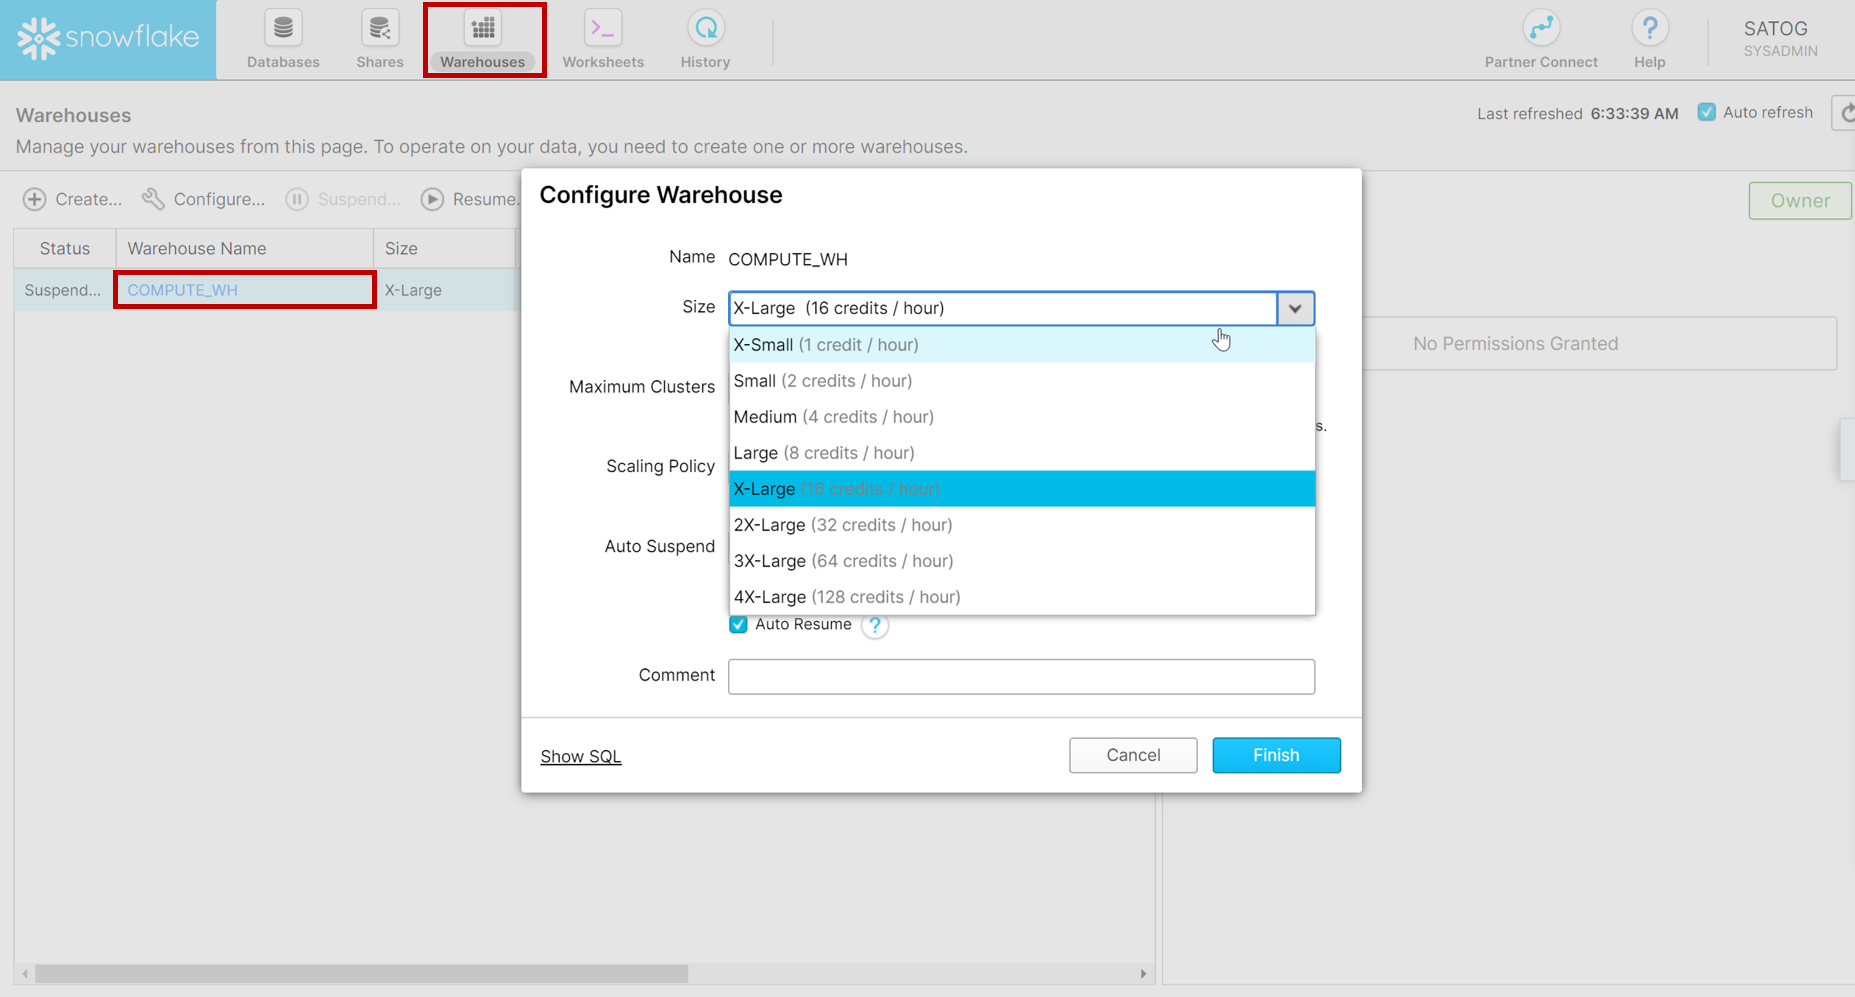Image resolution: width=1855 pixels, height=997 pixels.
Task: Select Large (8 credits / hour)
Action: click(1022, 453)
